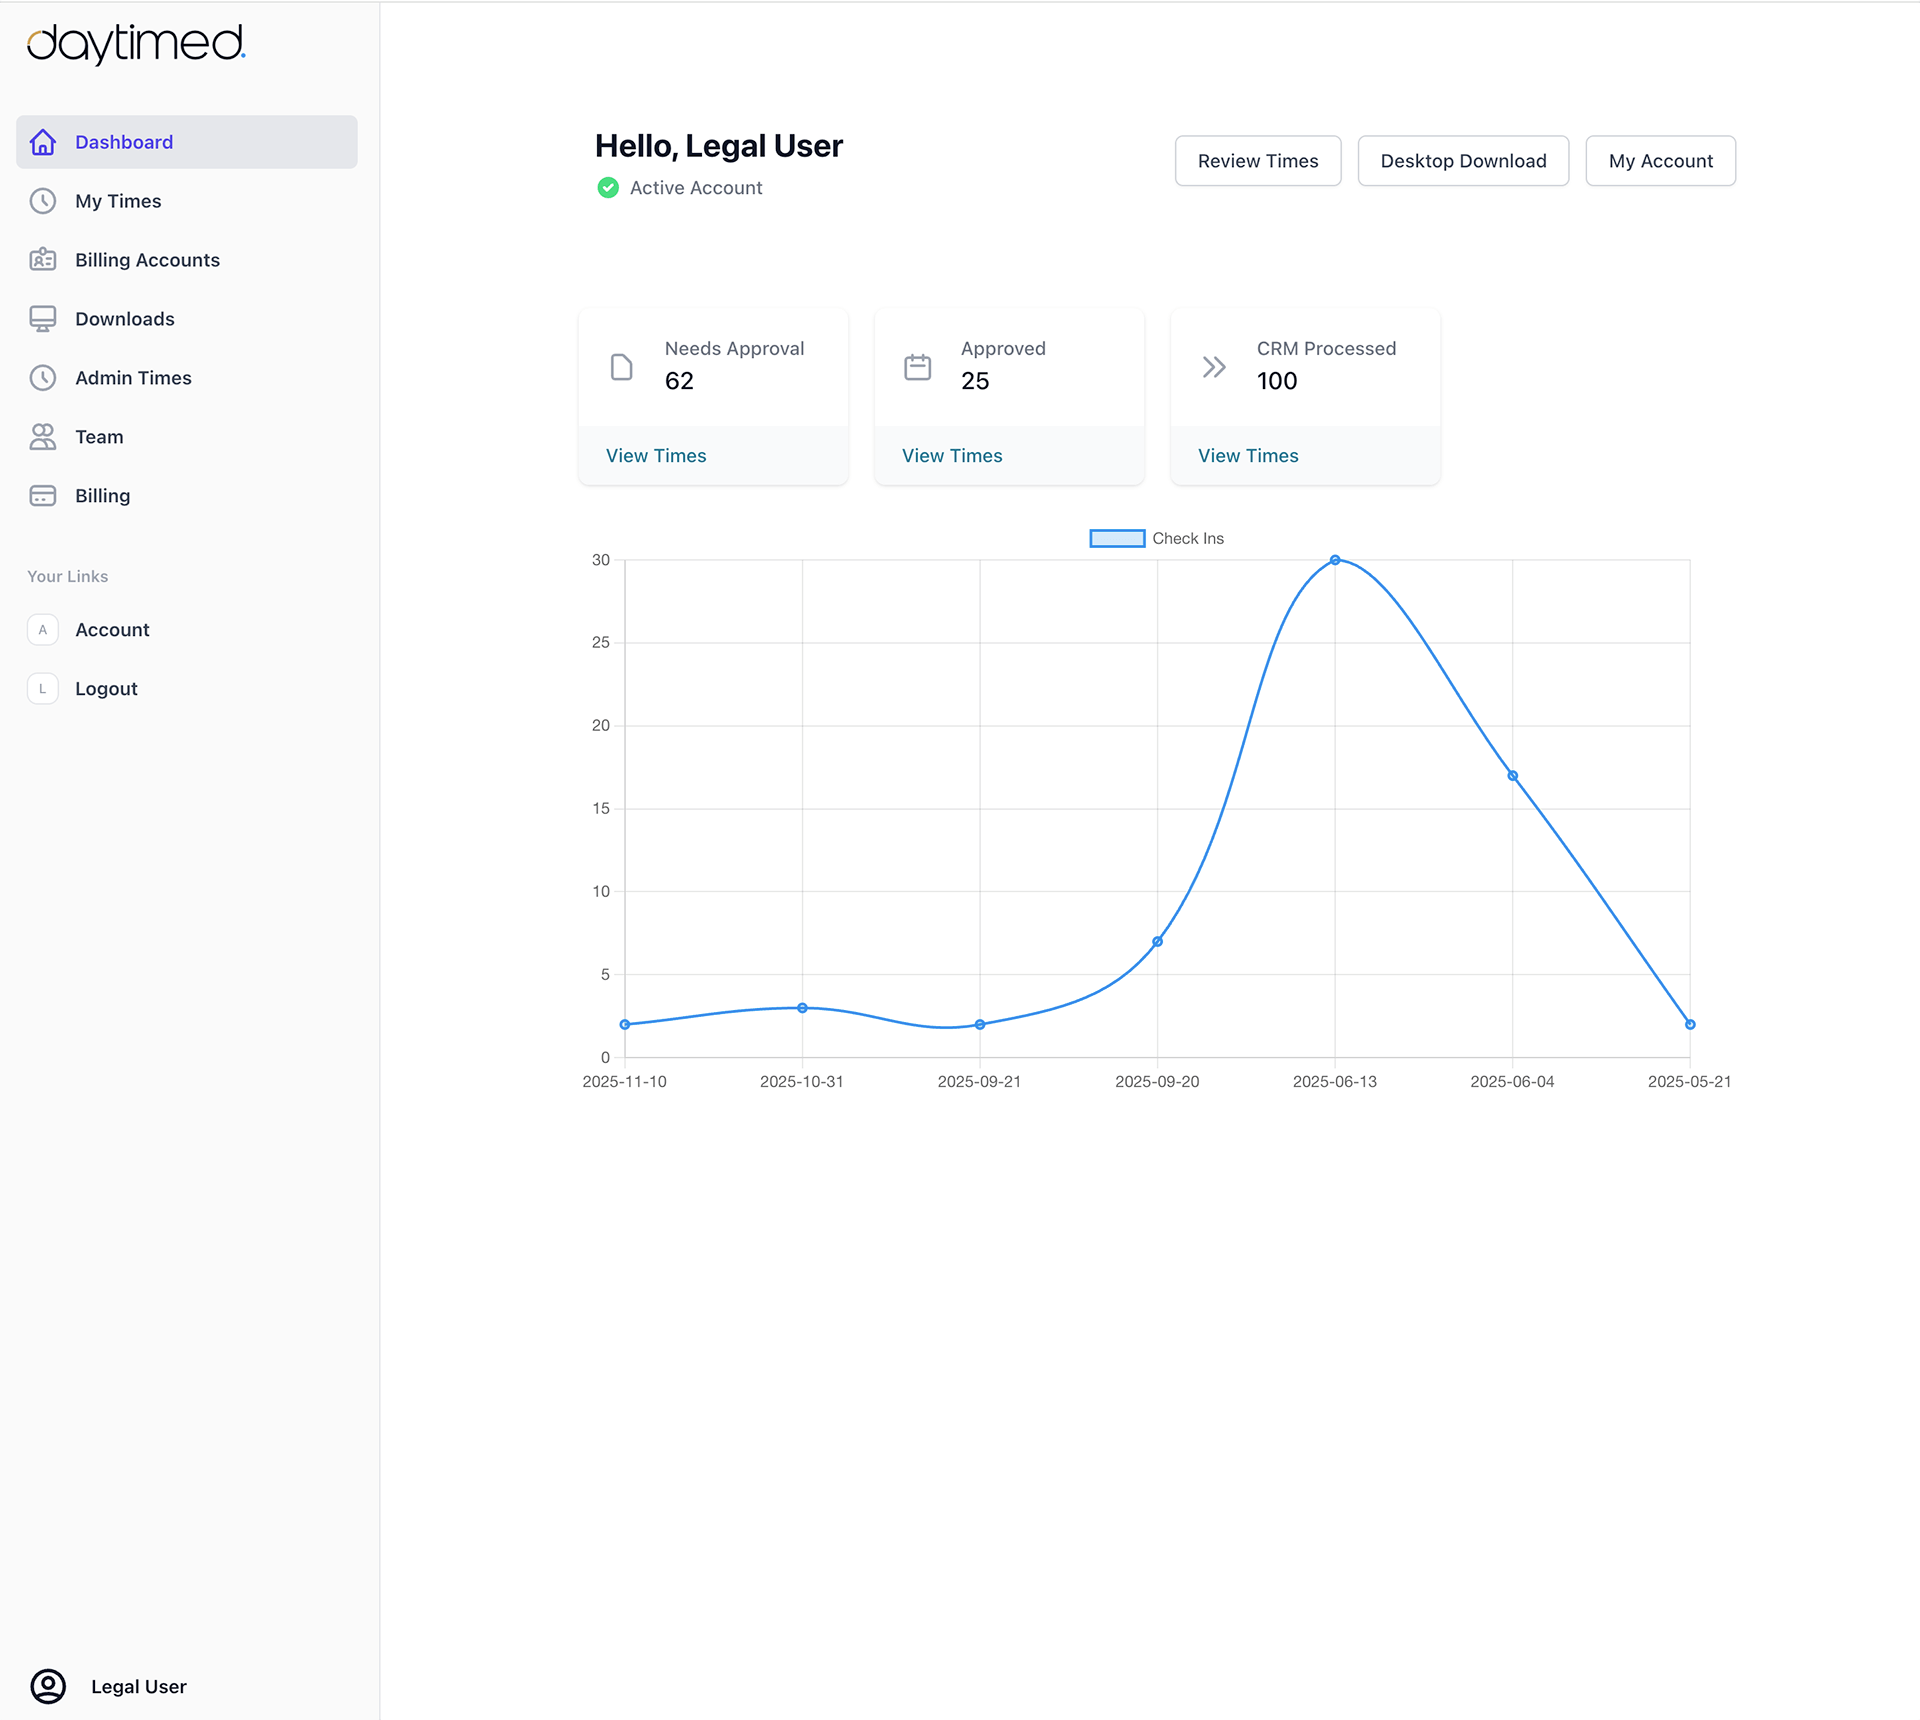Click the CRM Processed double-chevron icon
This screenshot has height=1720, width=1920.
pyautogui.click(x=1214, y=367)
